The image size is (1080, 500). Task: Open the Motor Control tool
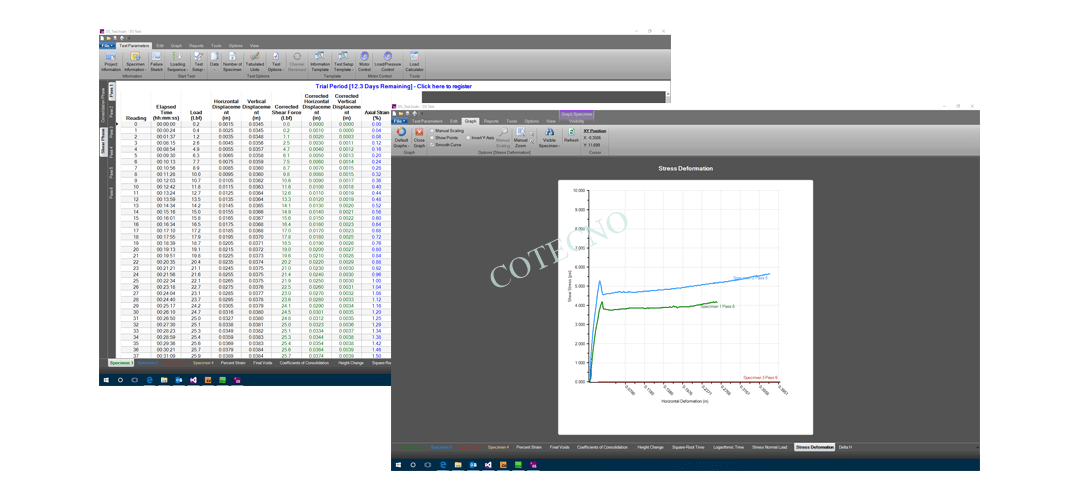365,62
